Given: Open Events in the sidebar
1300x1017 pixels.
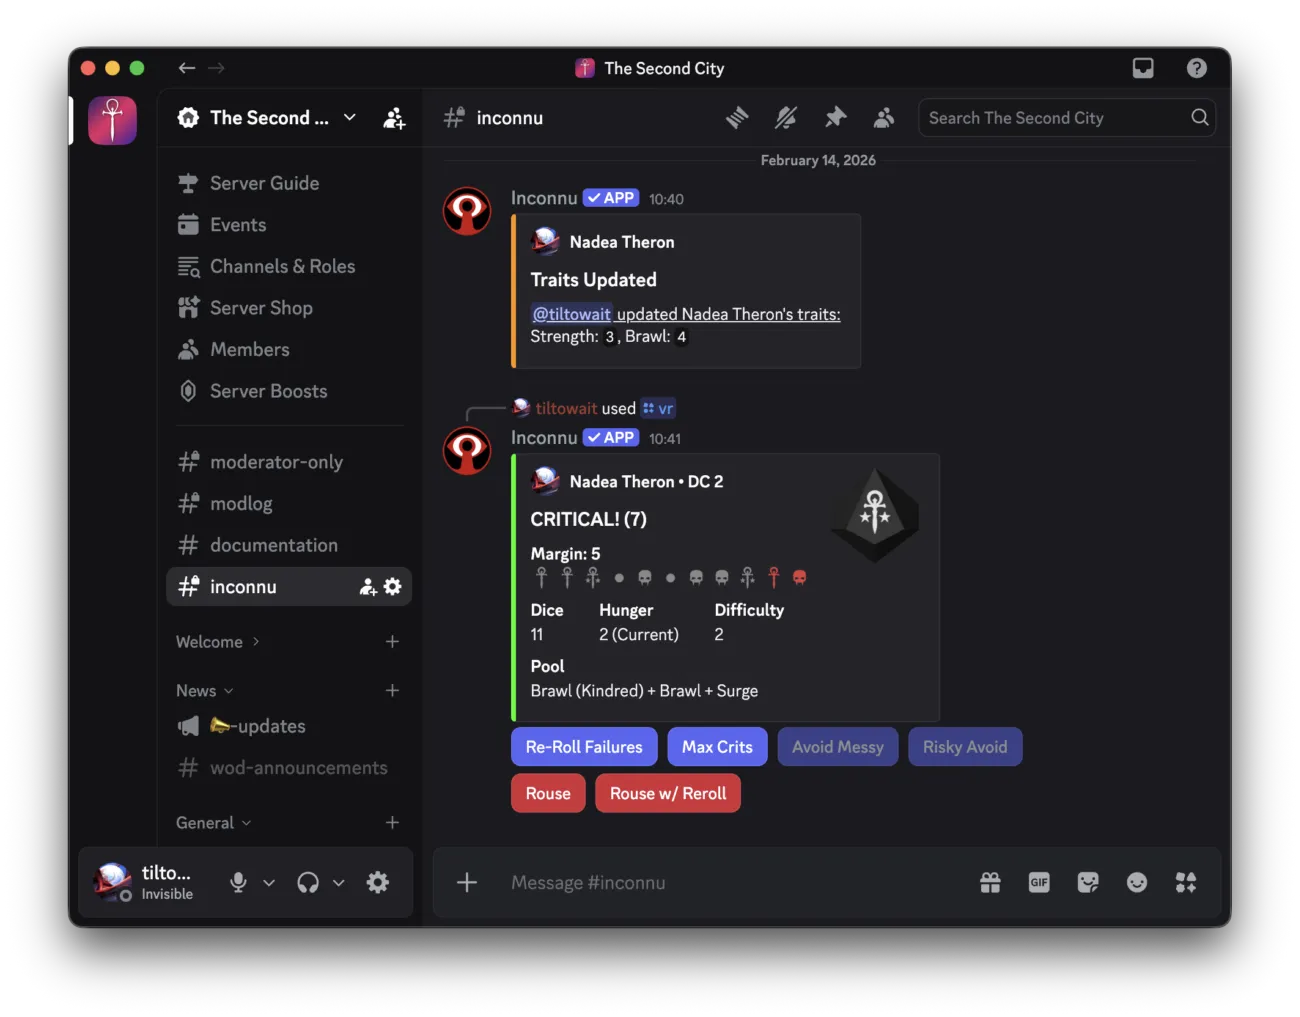Looking at the screenshot, I should pos(289,225).
